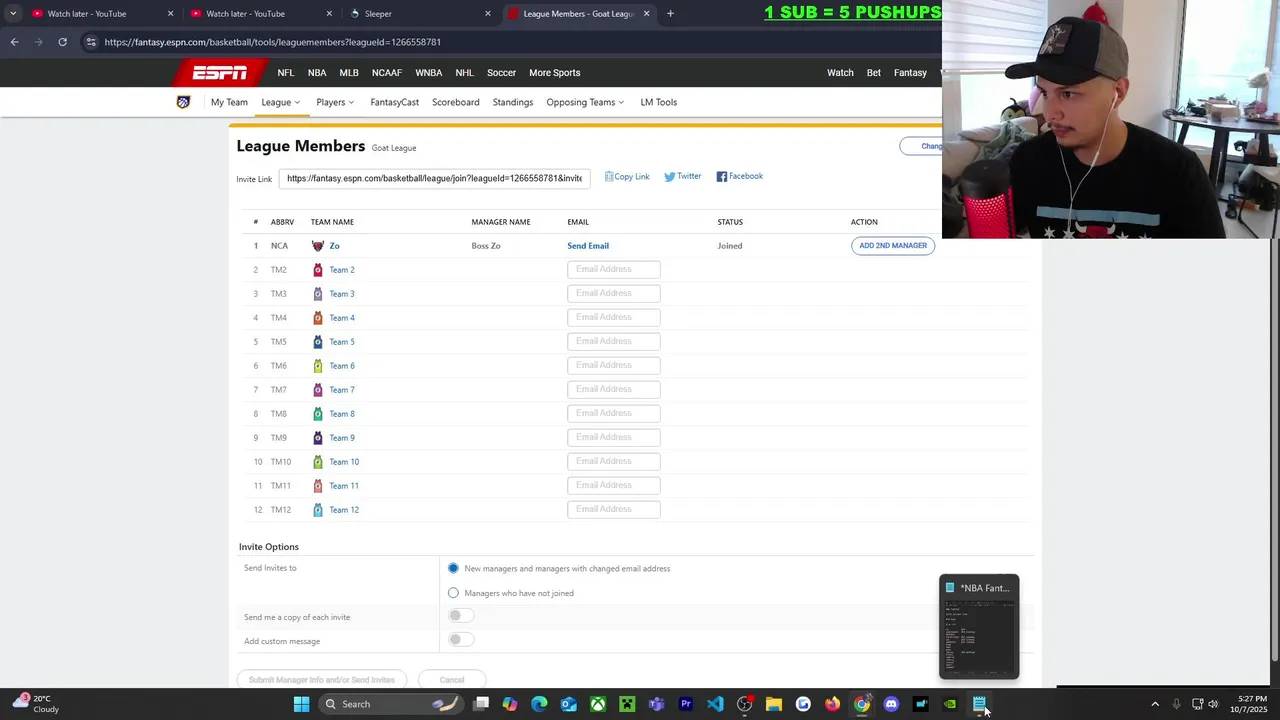The width and height of the screenshot is (1280, 720).
Task: Reload the page with browser refresh icon
Action: [x=62, y=42]
